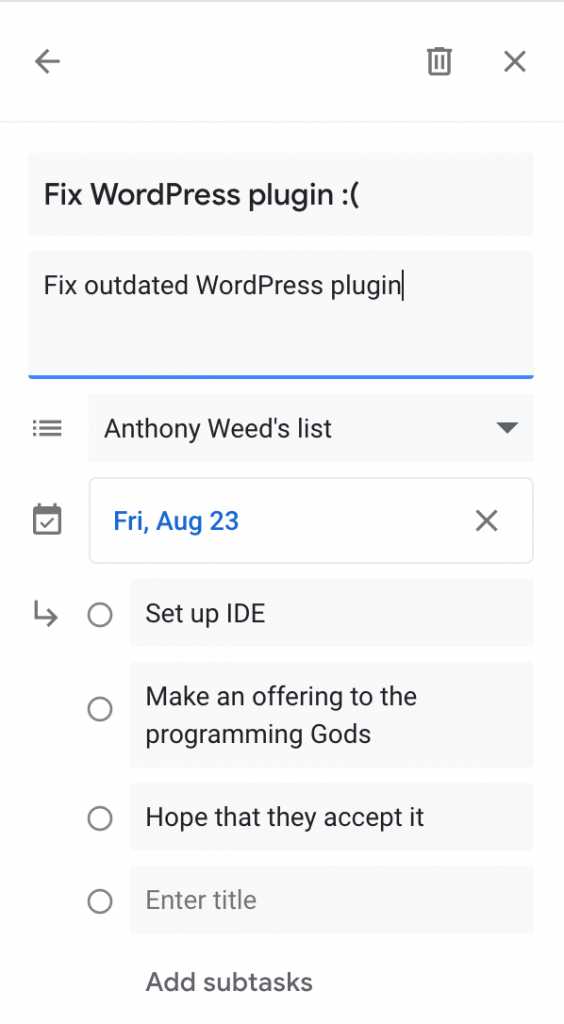Open Anthony Weed's list selector

pyautogui.click(x=311, y=428)
